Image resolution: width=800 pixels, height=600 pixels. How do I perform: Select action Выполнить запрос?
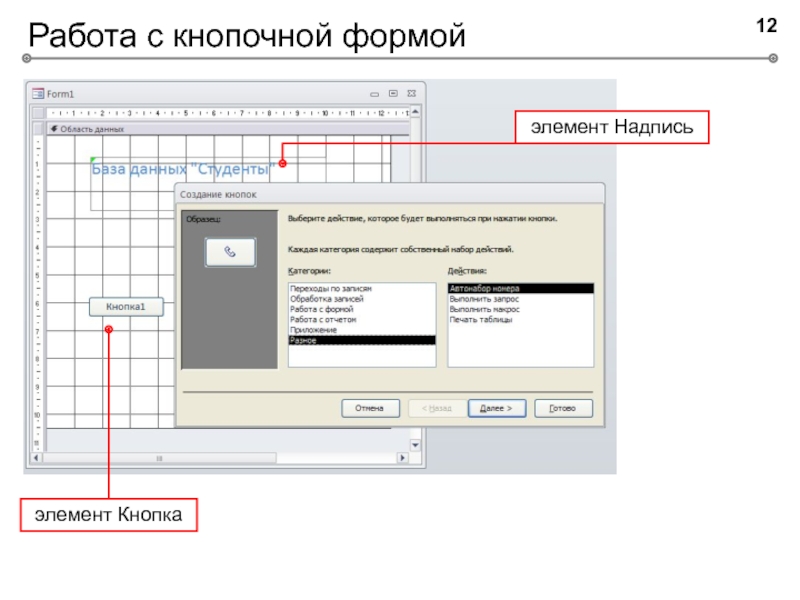[521, 299]
